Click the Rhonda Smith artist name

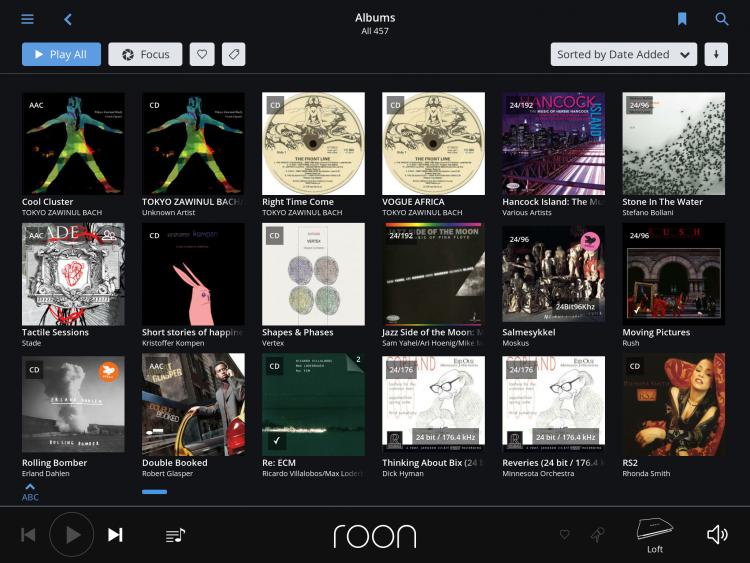click(x=646, y=474)
